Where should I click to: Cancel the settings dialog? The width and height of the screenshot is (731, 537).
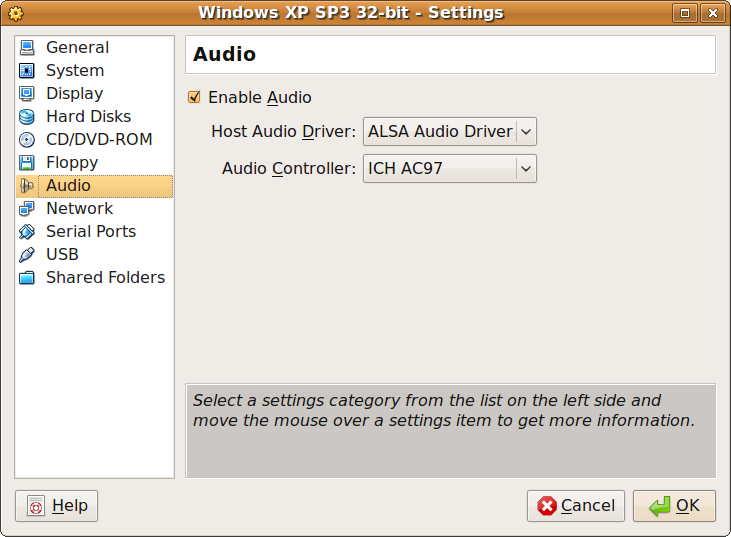(x=576, y=506)
